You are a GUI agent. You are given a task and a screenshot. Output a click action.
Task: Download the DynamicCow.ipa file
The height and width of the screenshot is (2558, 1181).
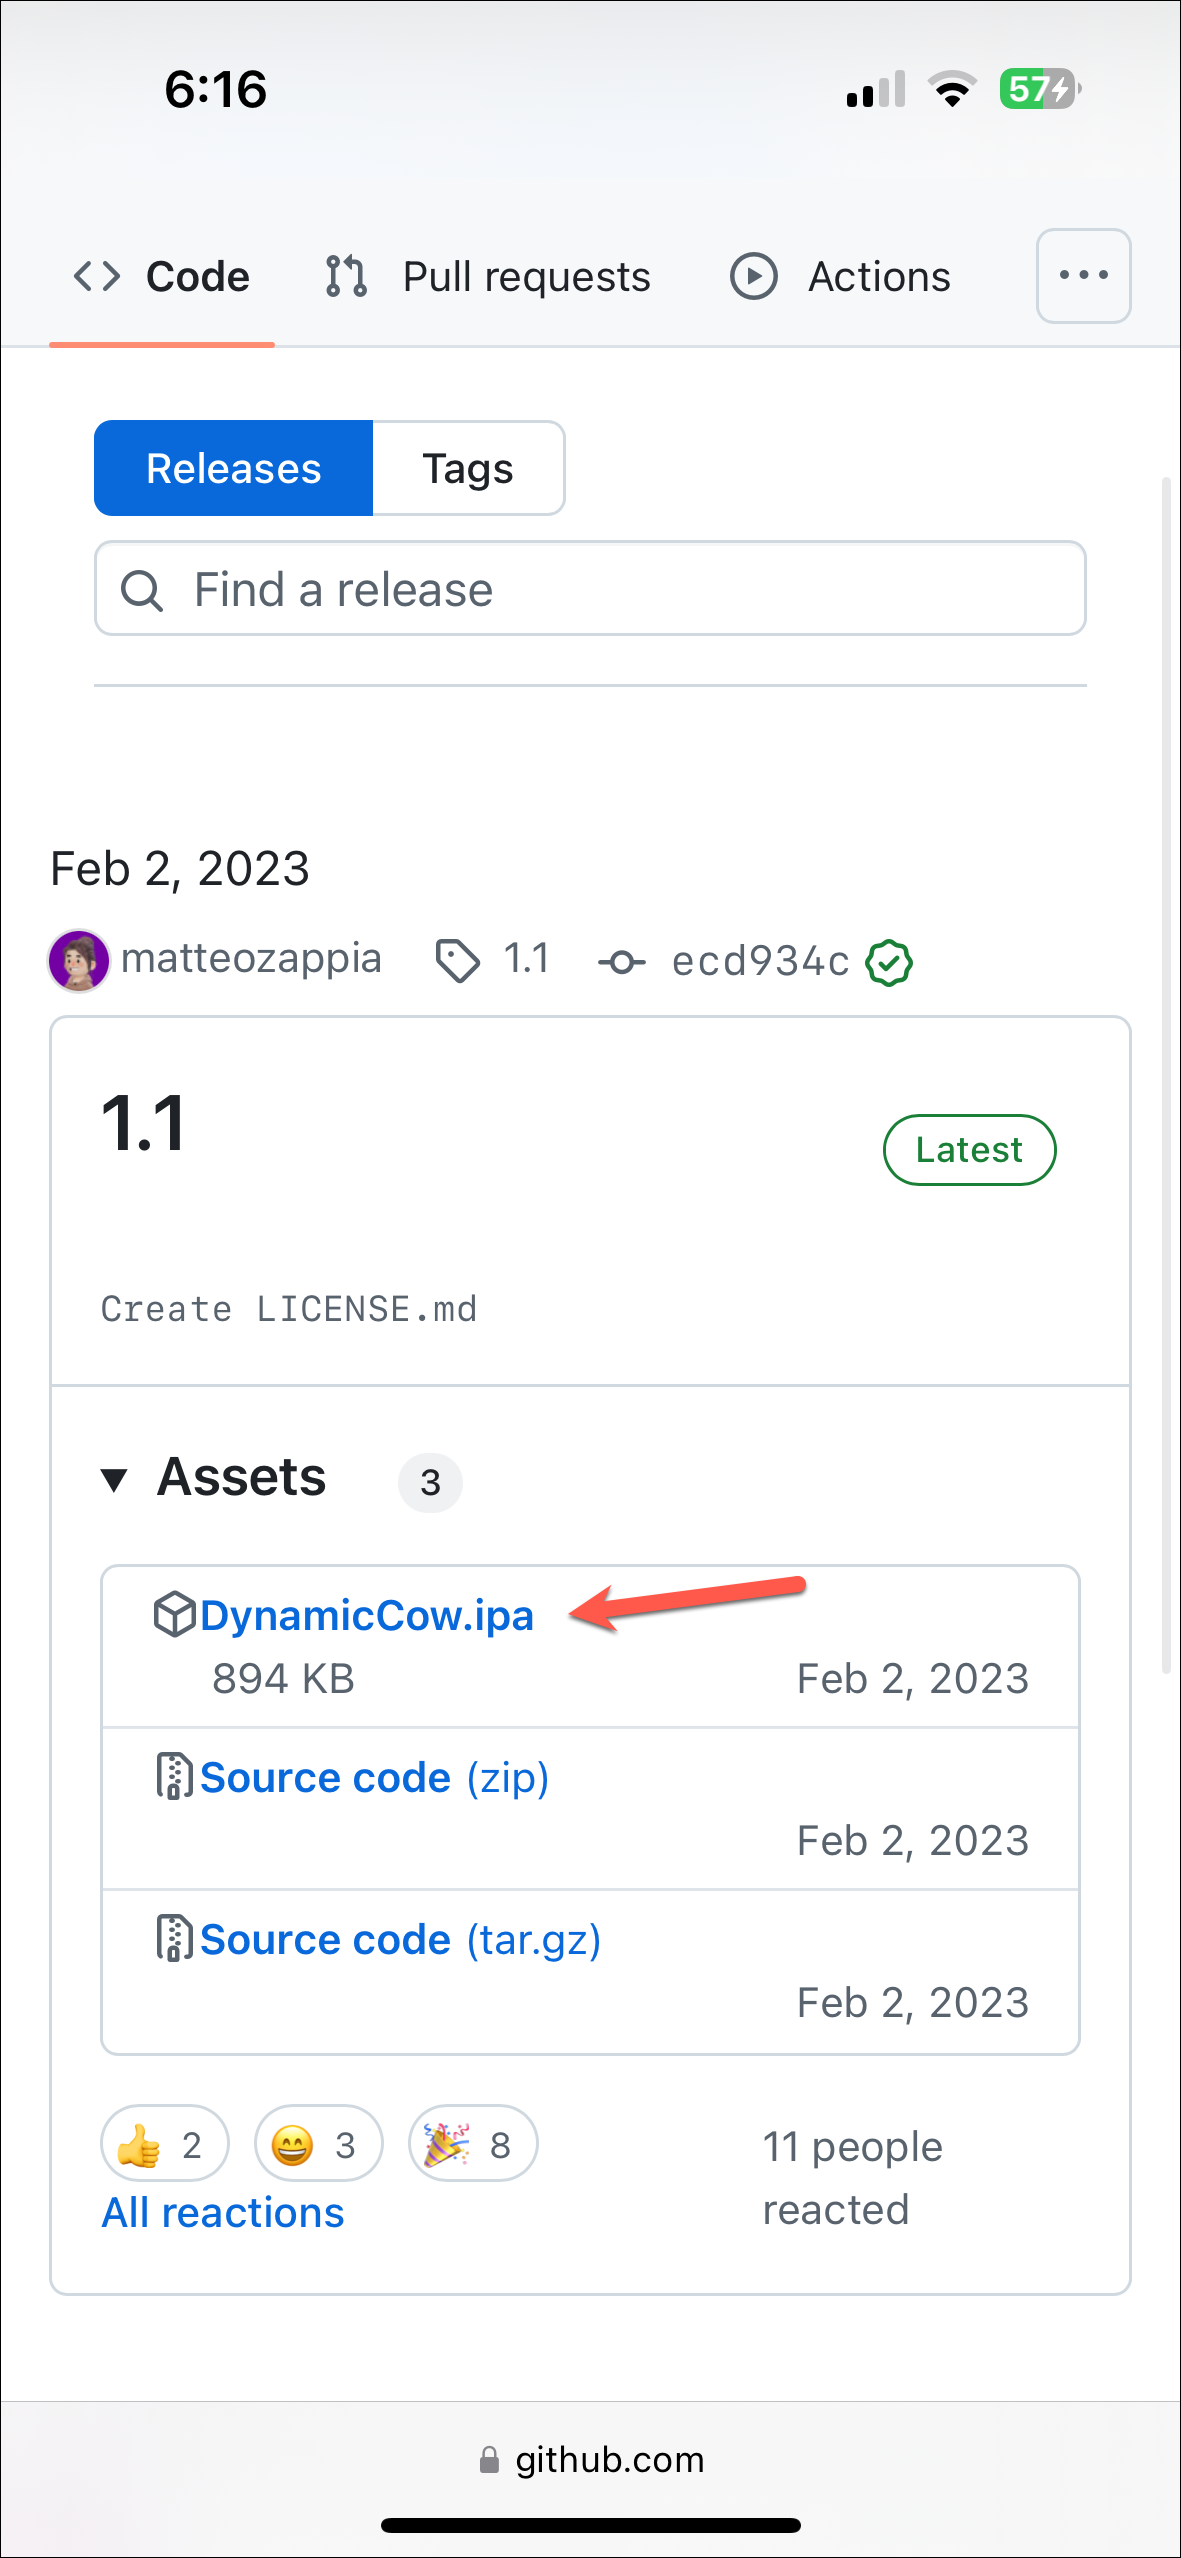coord(366,1615)
